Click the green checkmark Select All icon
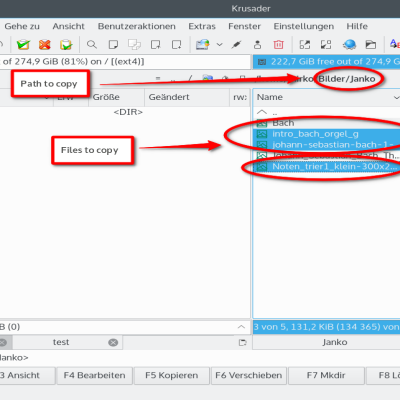The image size is (400, 400). point(23,44)
